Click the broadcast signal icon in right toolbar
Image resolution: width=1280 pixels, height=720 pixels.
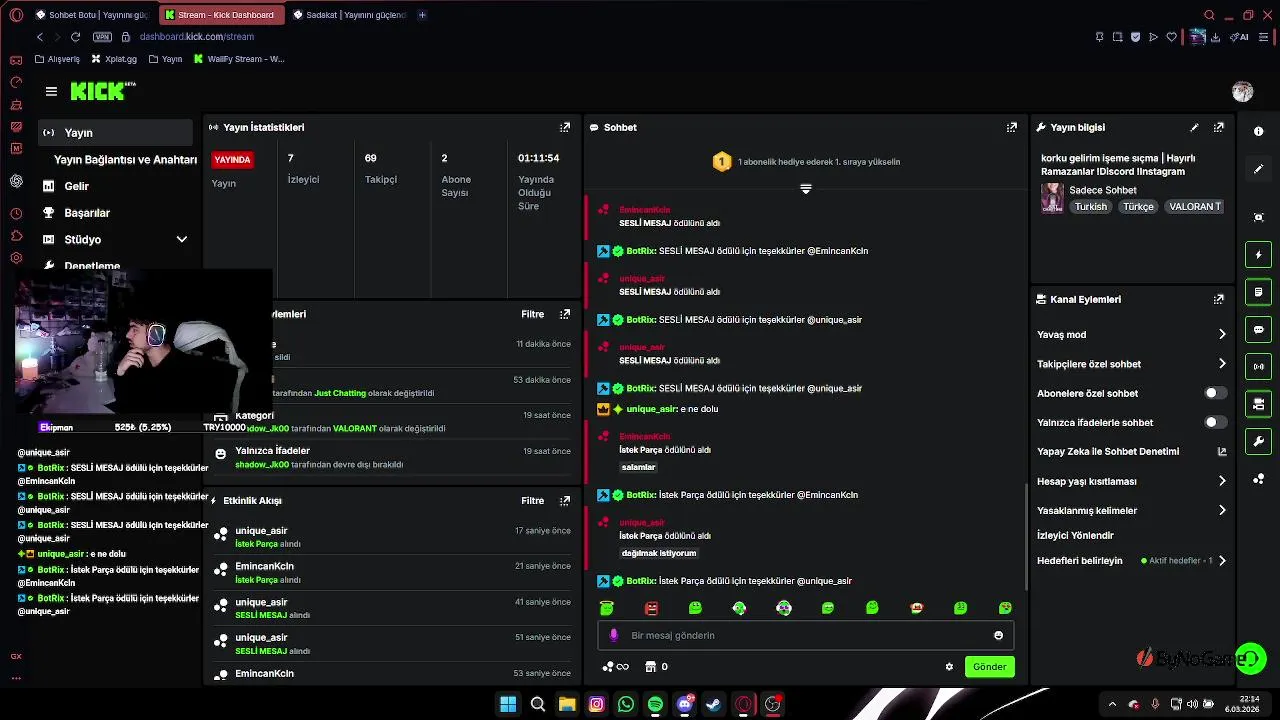pos(1258,366)
